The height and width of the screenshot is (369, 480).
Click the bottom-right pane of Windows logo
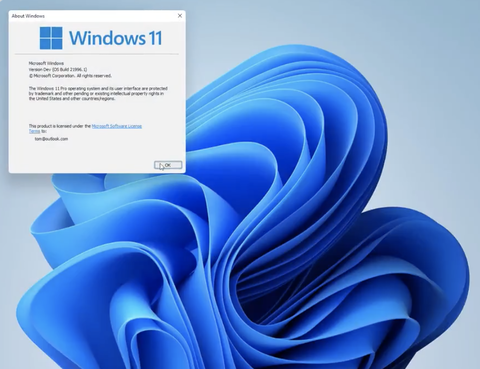[x=57, y=44]
